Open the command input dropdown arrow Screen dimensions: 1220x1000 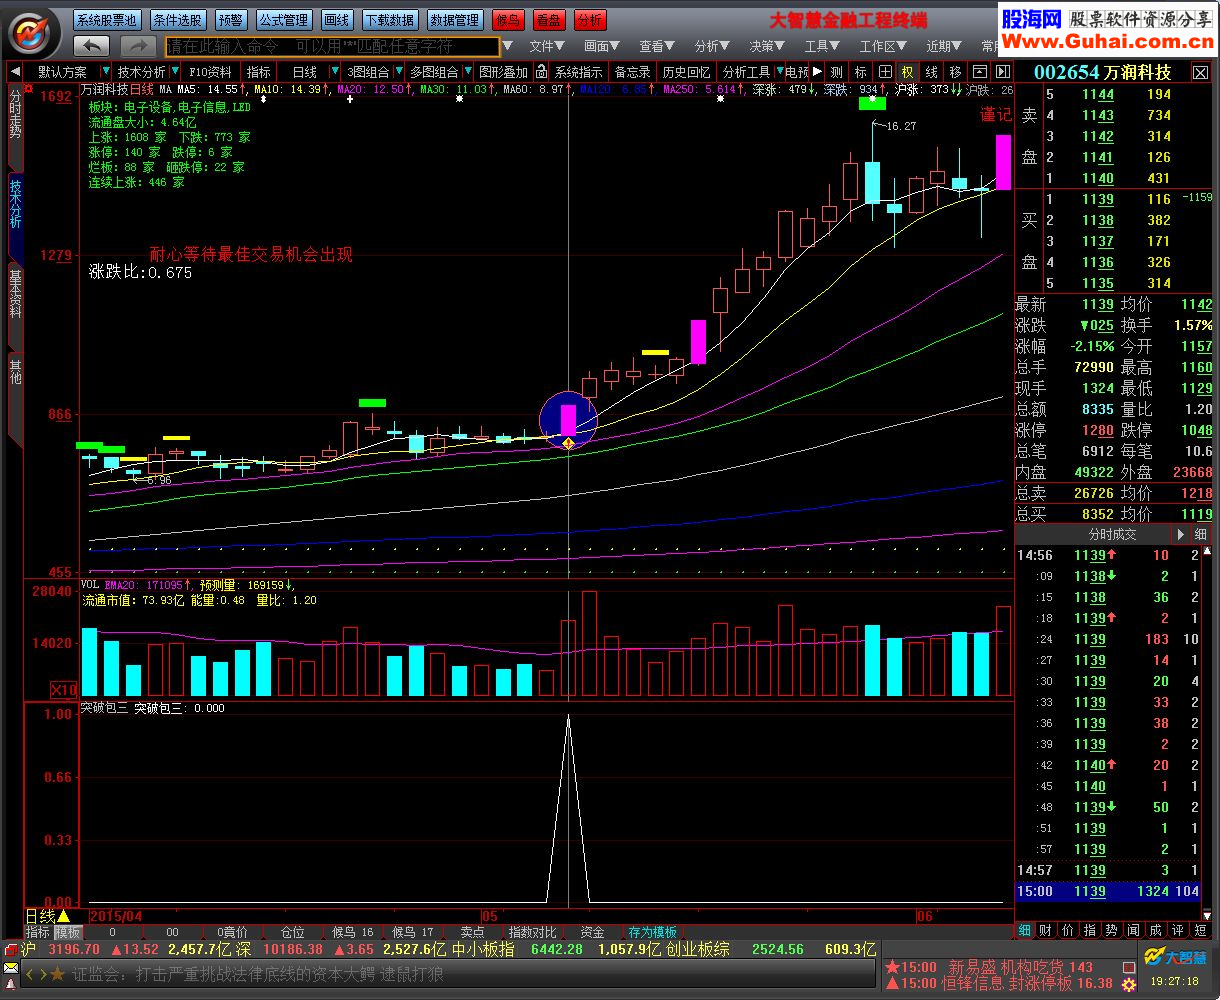pyautogui.click(x=507, y=46)
